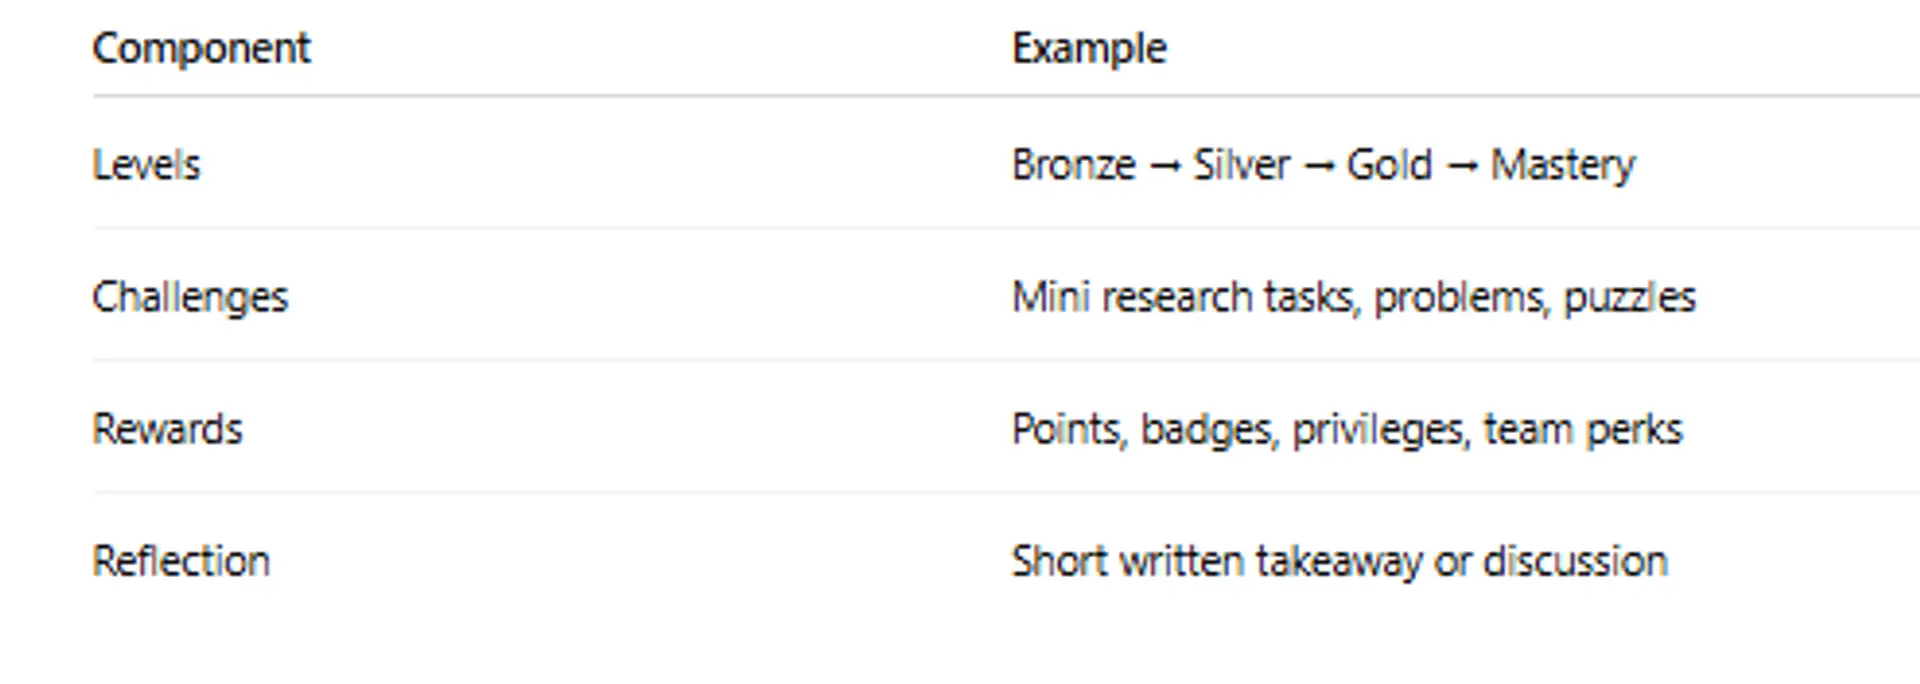Click the Component column header
1920x684 pixels.
click(201, 49)
